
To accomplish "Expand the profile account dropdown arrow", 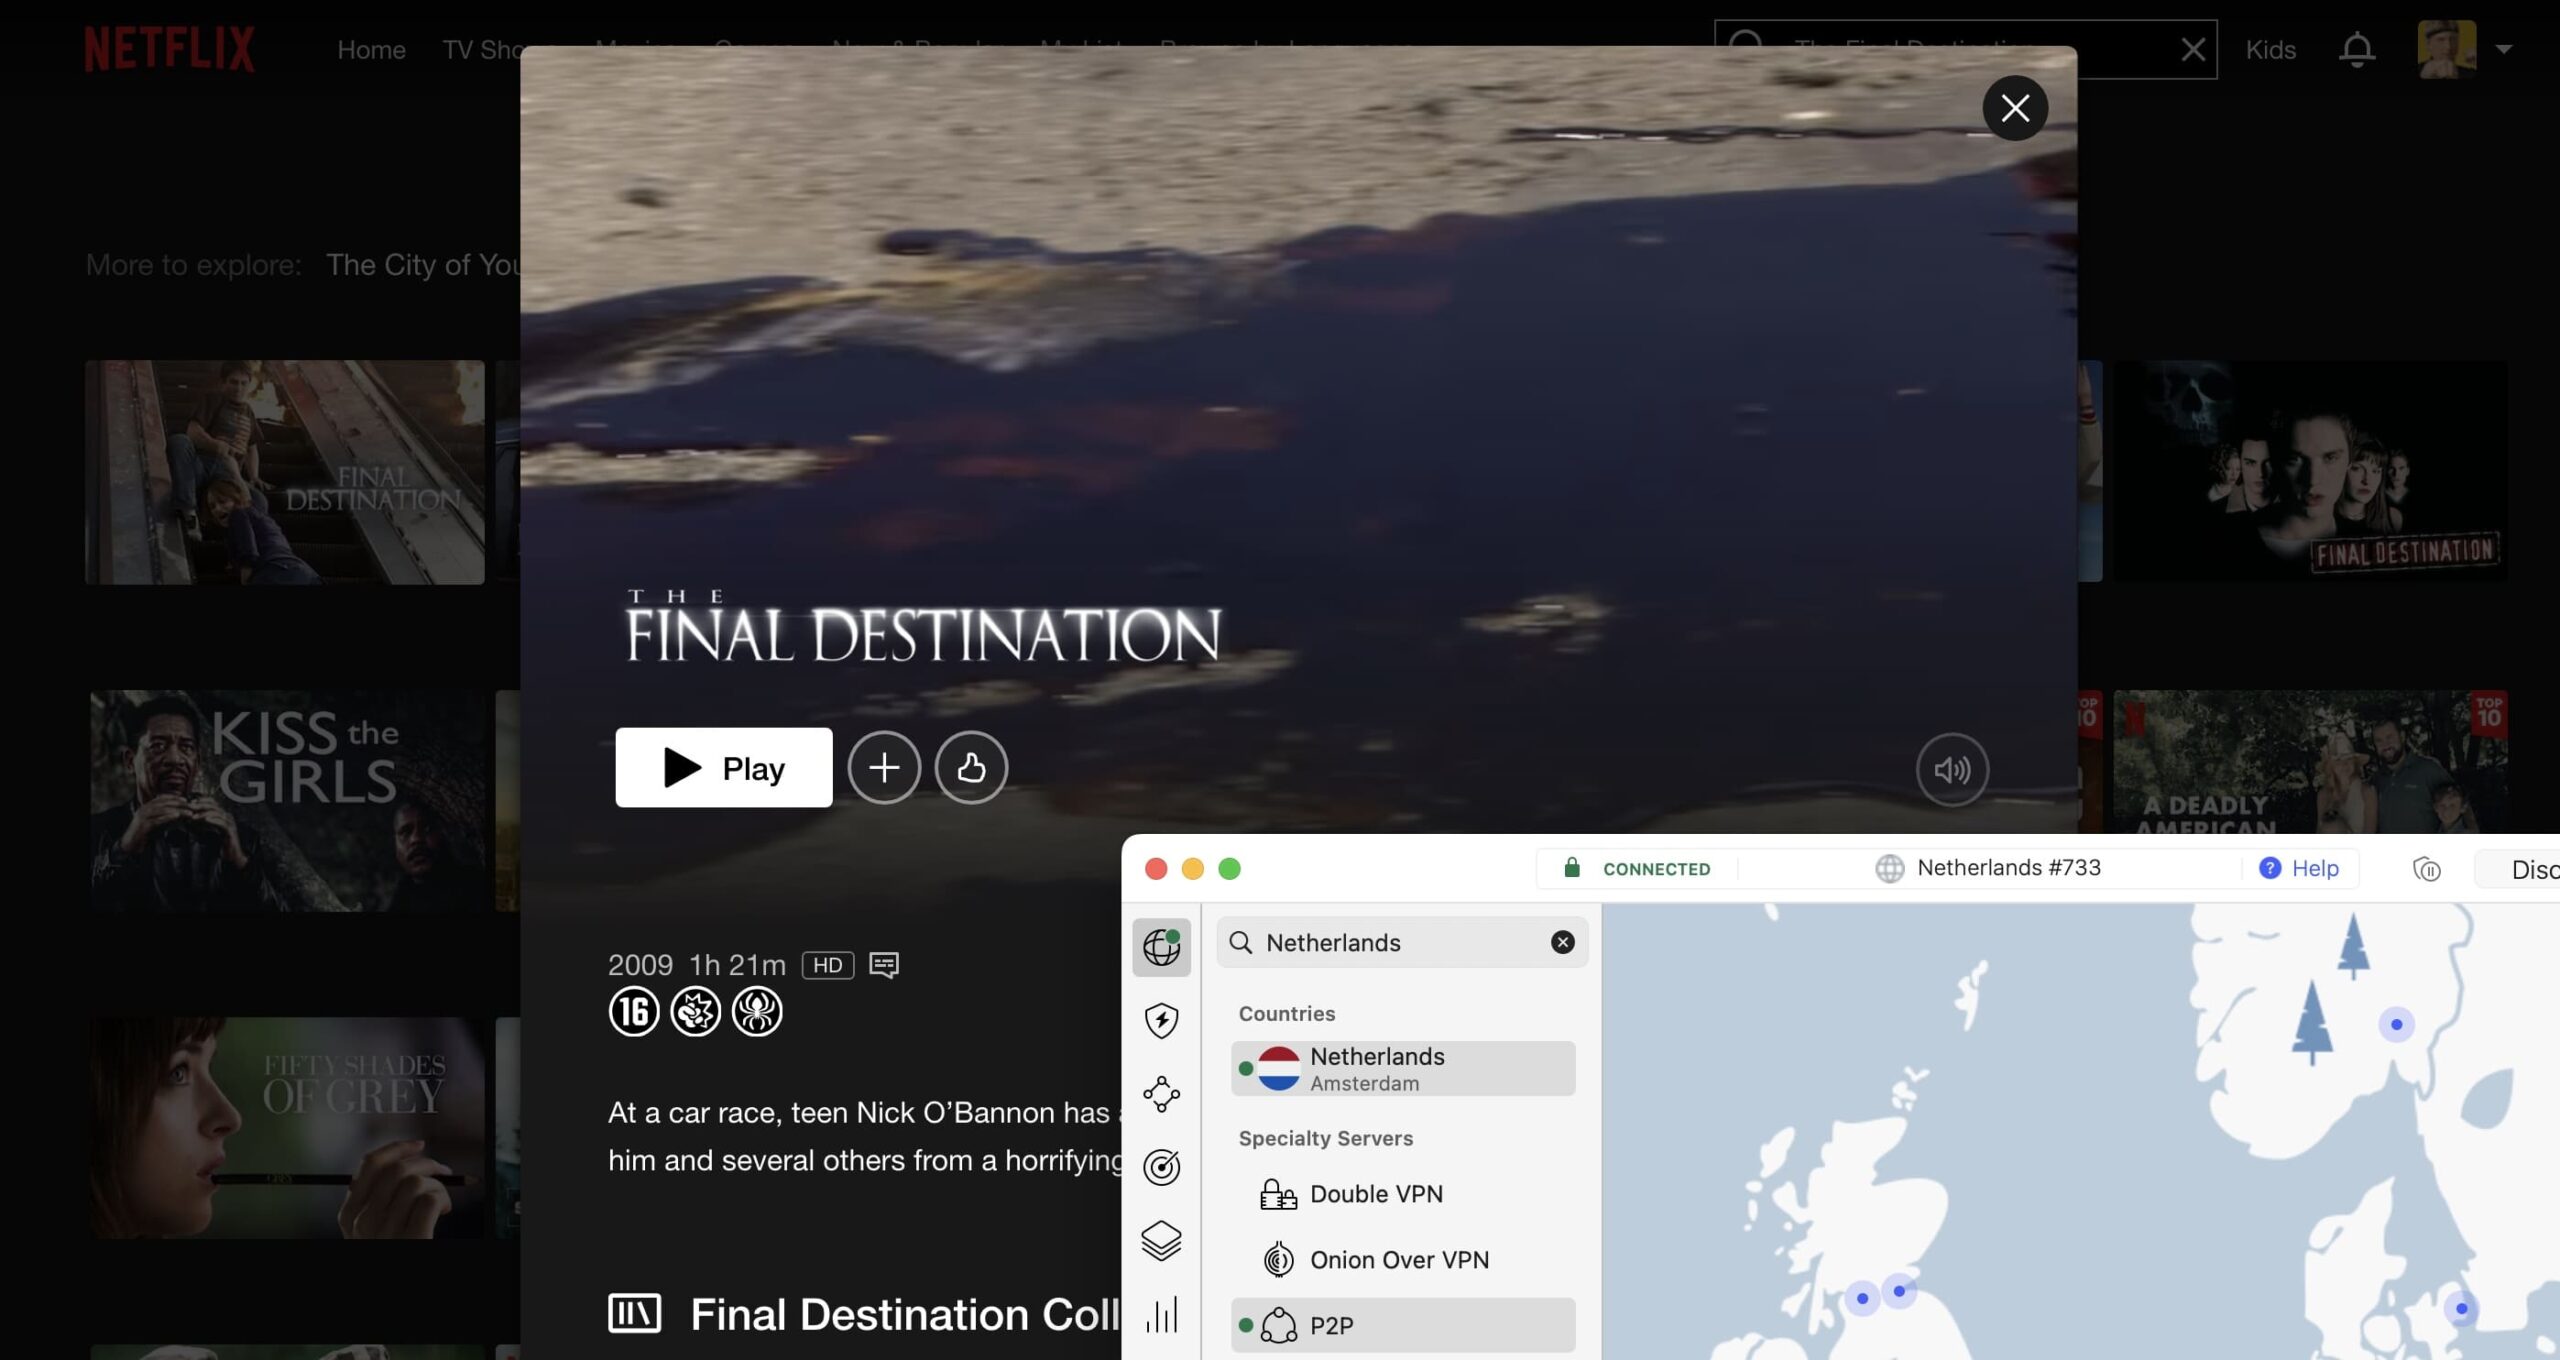I will click(2503, 49).
